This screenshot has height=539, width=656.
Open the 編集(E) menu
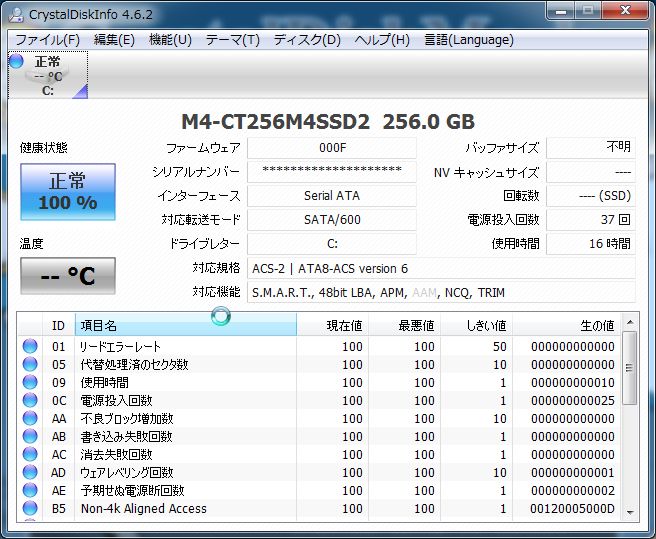pyautogui.click(x=114, y=40)
